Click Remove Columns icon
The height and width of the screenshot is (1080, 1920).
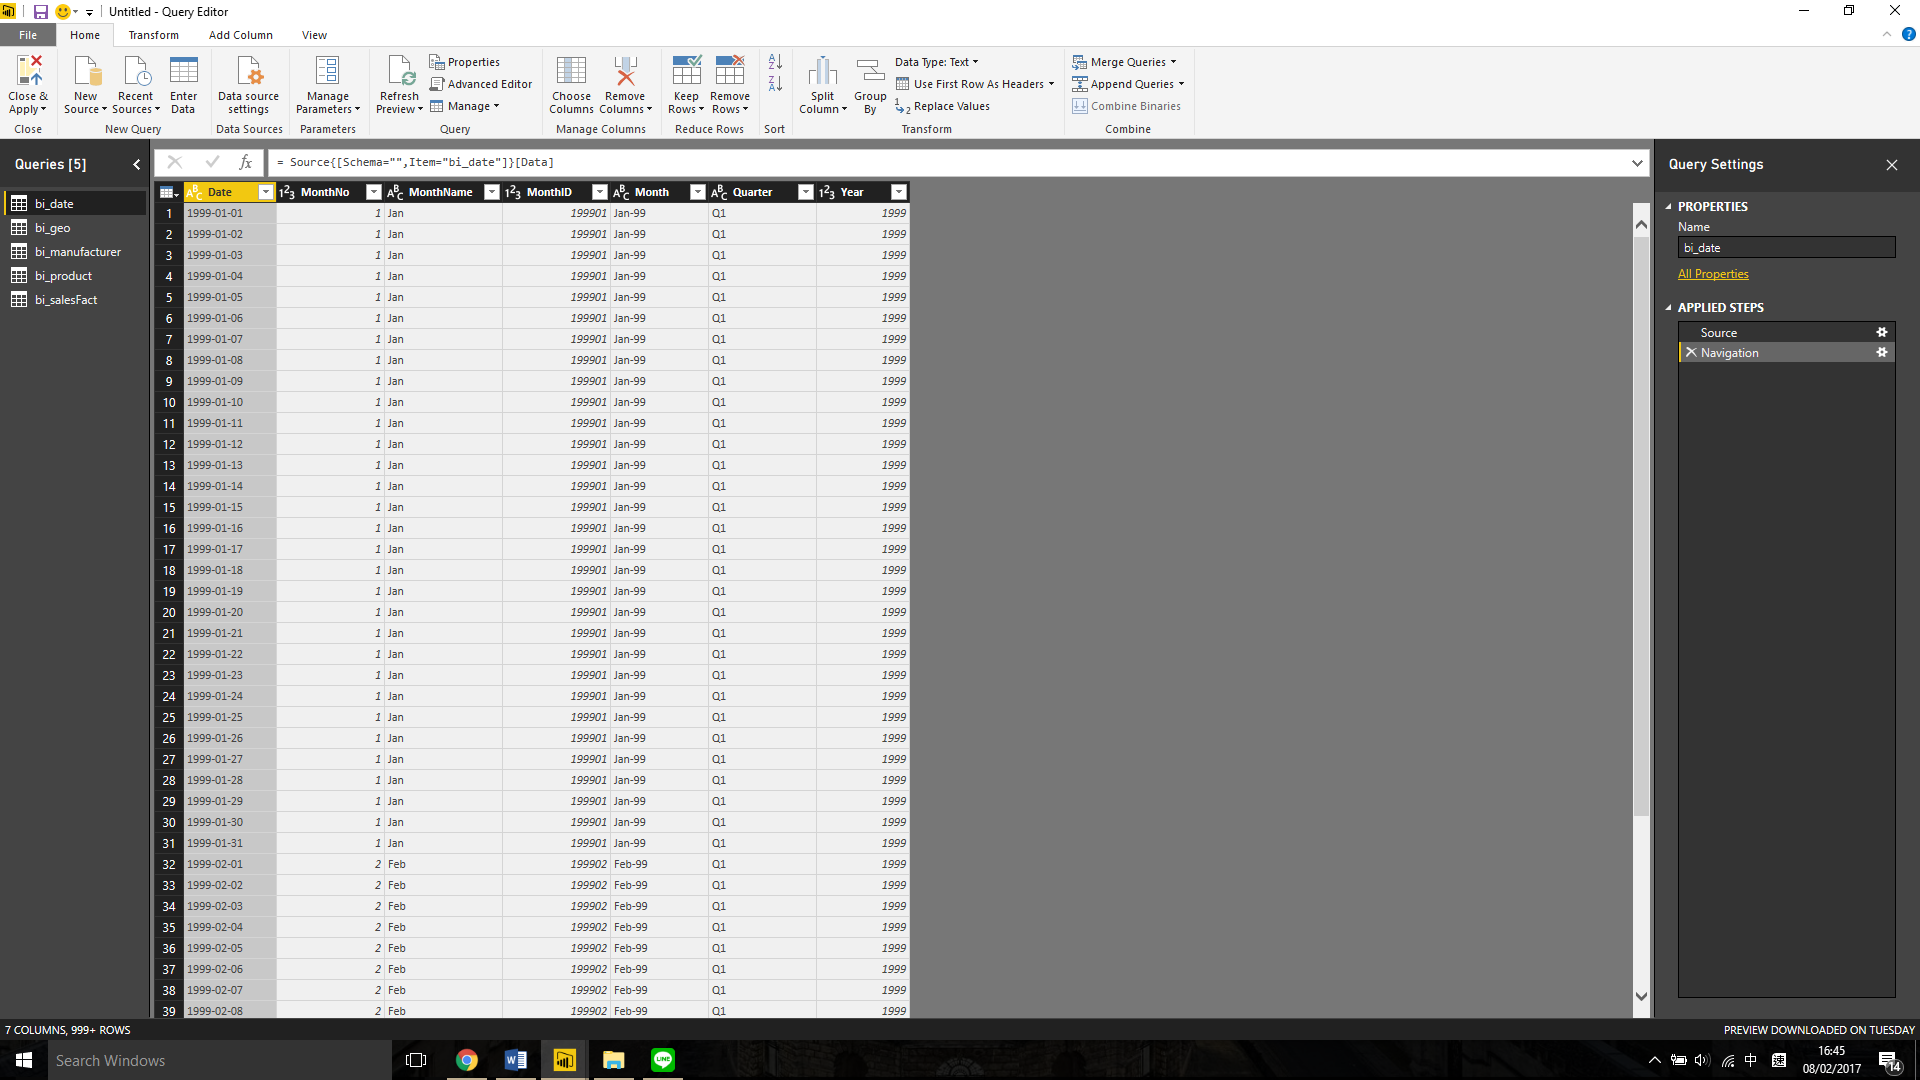(x=625, y=71)
